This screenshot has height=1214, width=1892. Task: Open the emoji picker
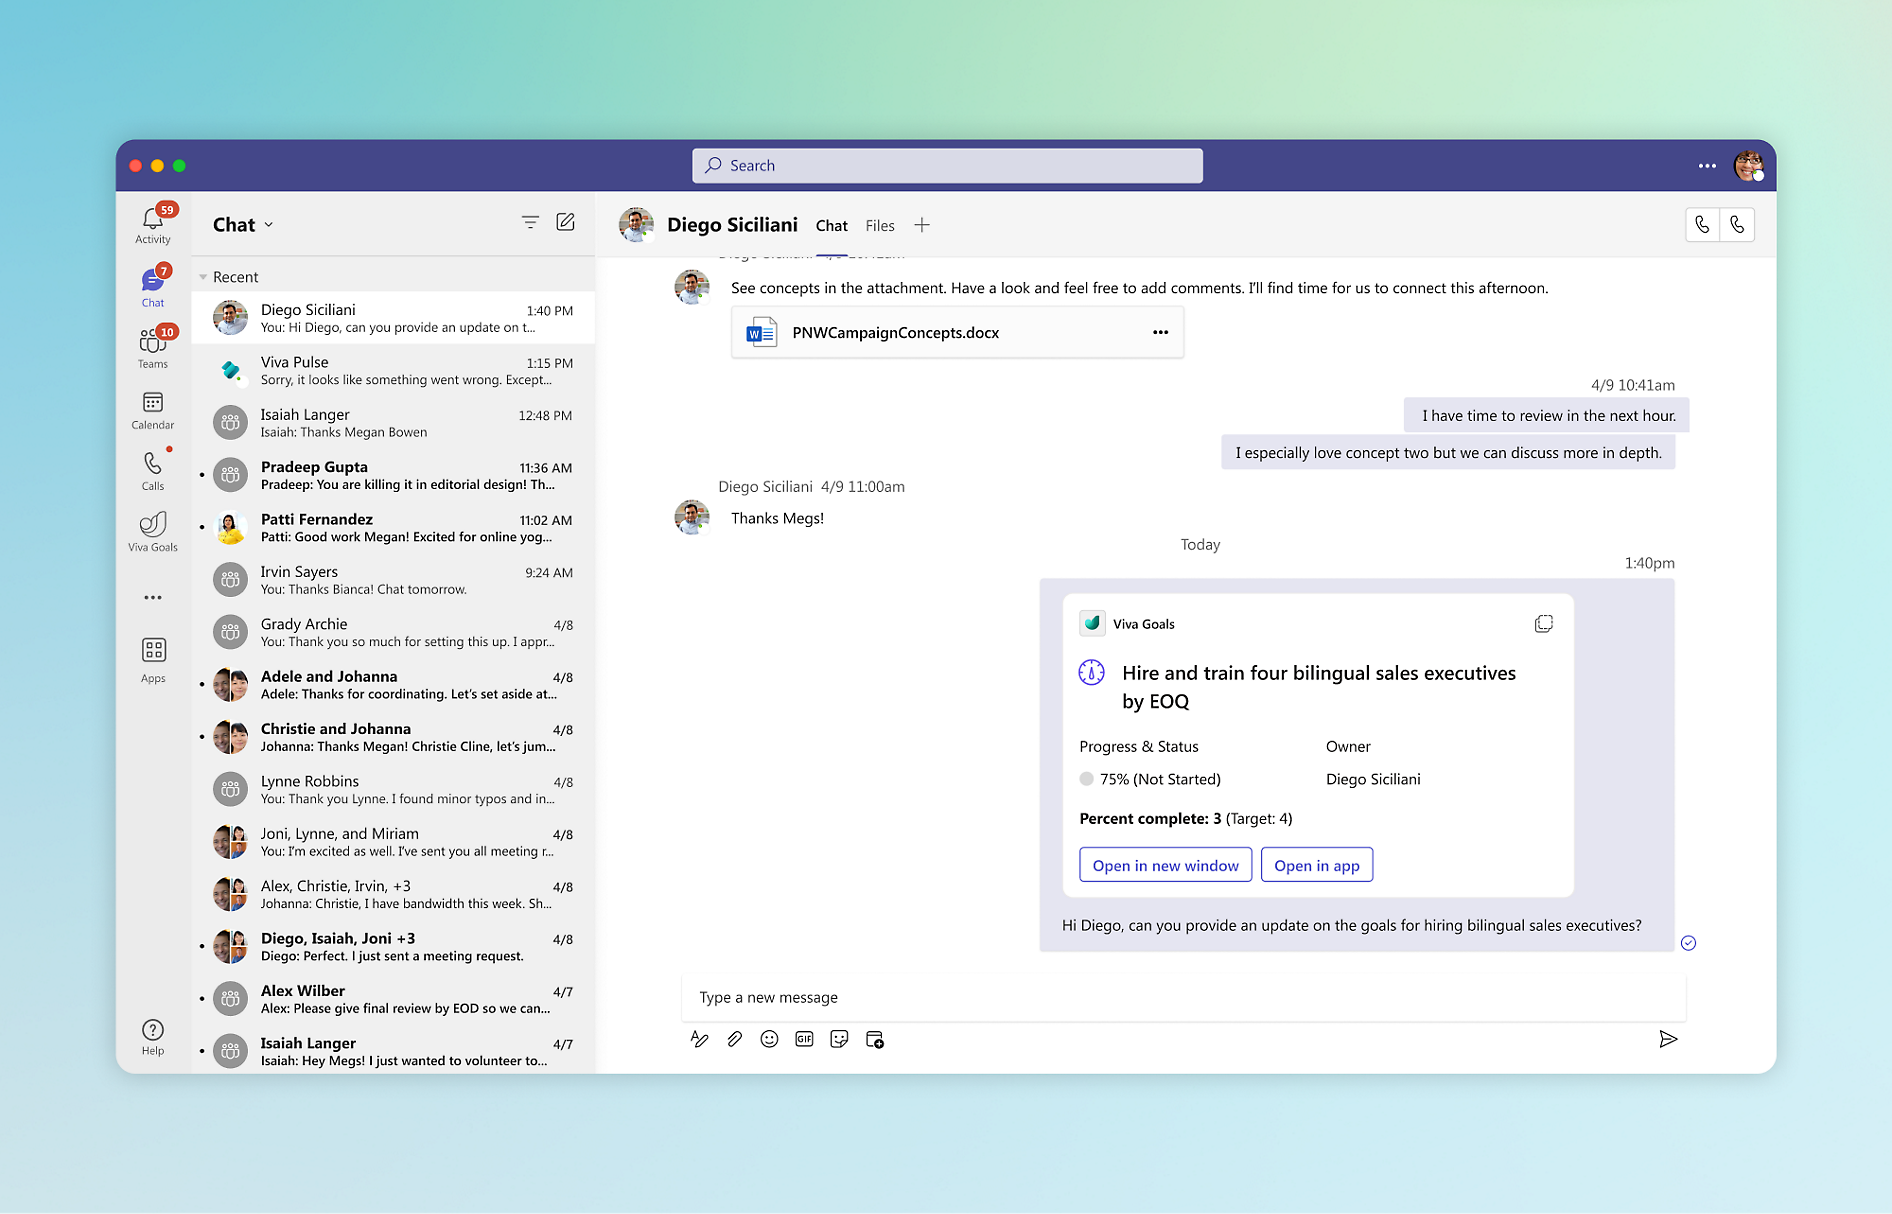click(769, 1039)
